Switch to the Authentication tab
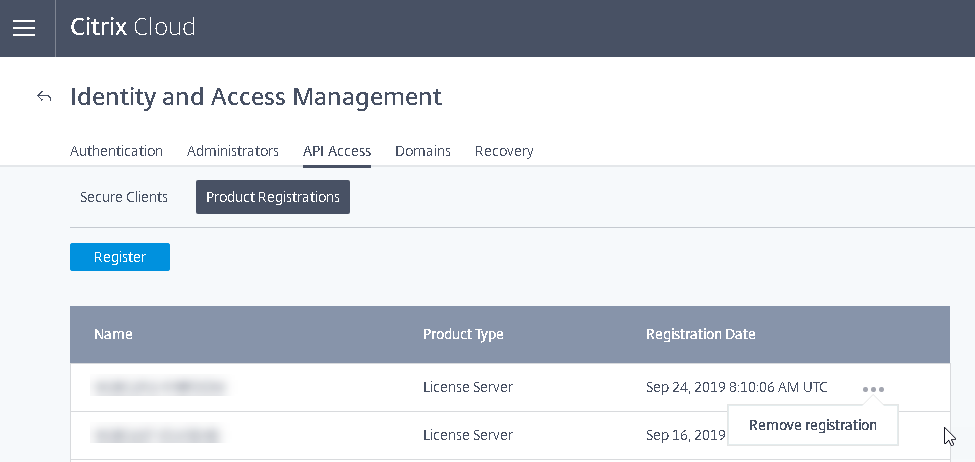 pyautogui.click(x=116, y=151)
